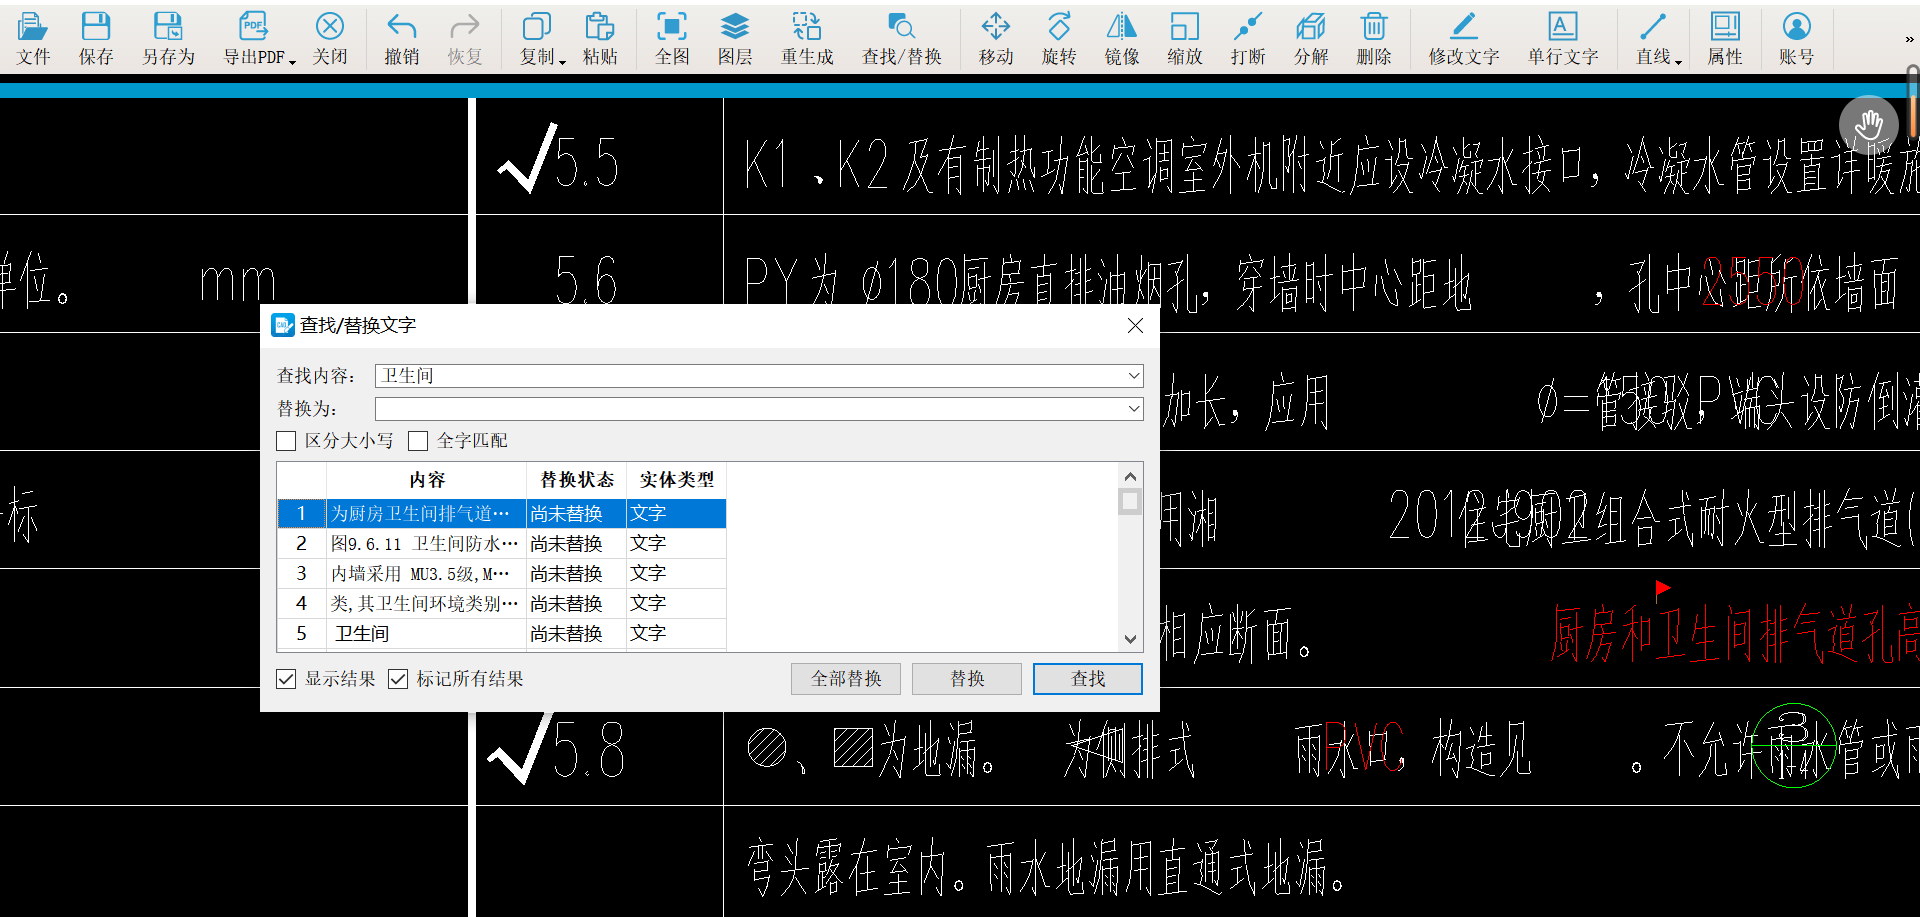The image size is (1920, 917).
Task: Click the round pan hand button
Action: (x=1868, y=125)
